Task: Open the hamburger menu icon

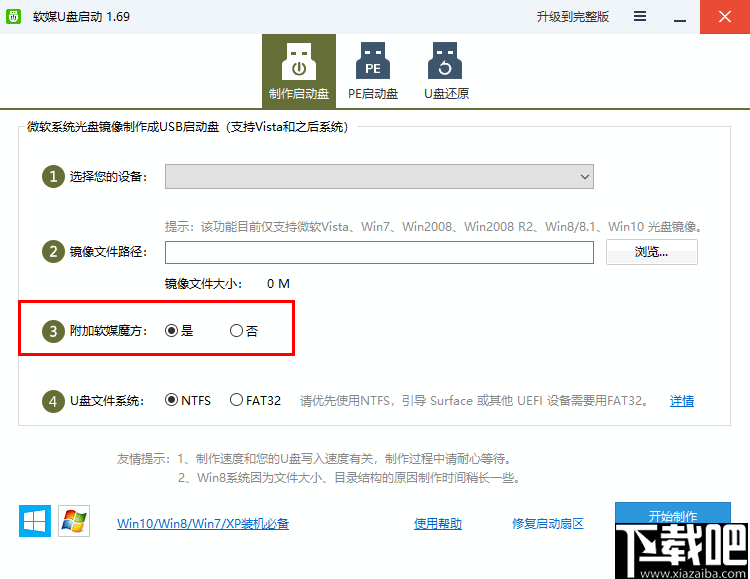Action: pyautogui.click(x=640, y=17)
